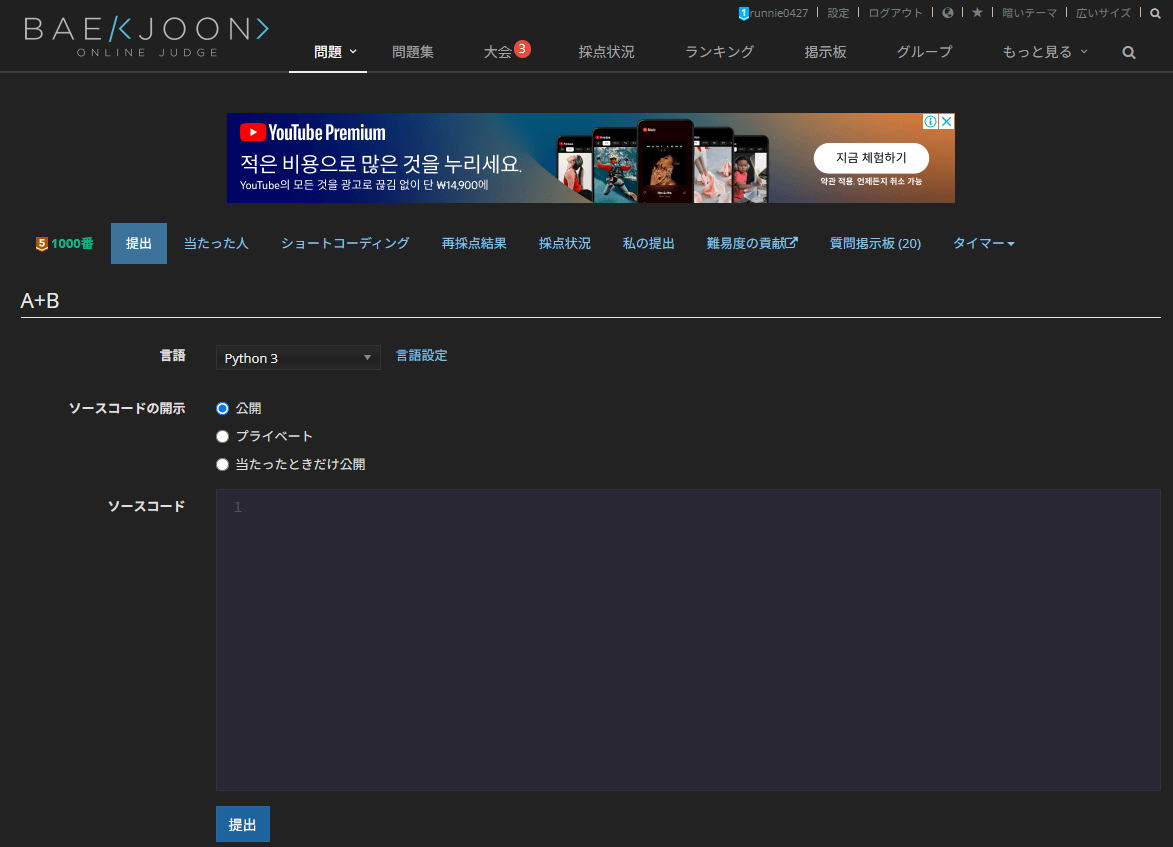The width and height of the screenshot is (1173, 847).
Task: Close the YouTube Premium ad with the X icon
Action: pyautogui.click(x=947, y=120)
